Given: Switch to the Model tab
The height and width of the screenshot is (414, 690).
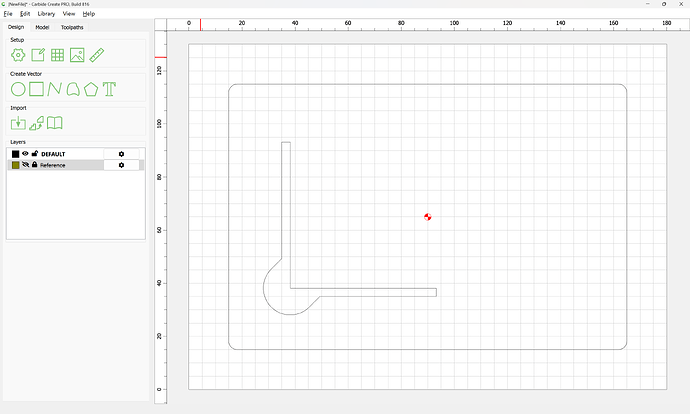Looking at the screenshot, I should (x=42, y=27).
